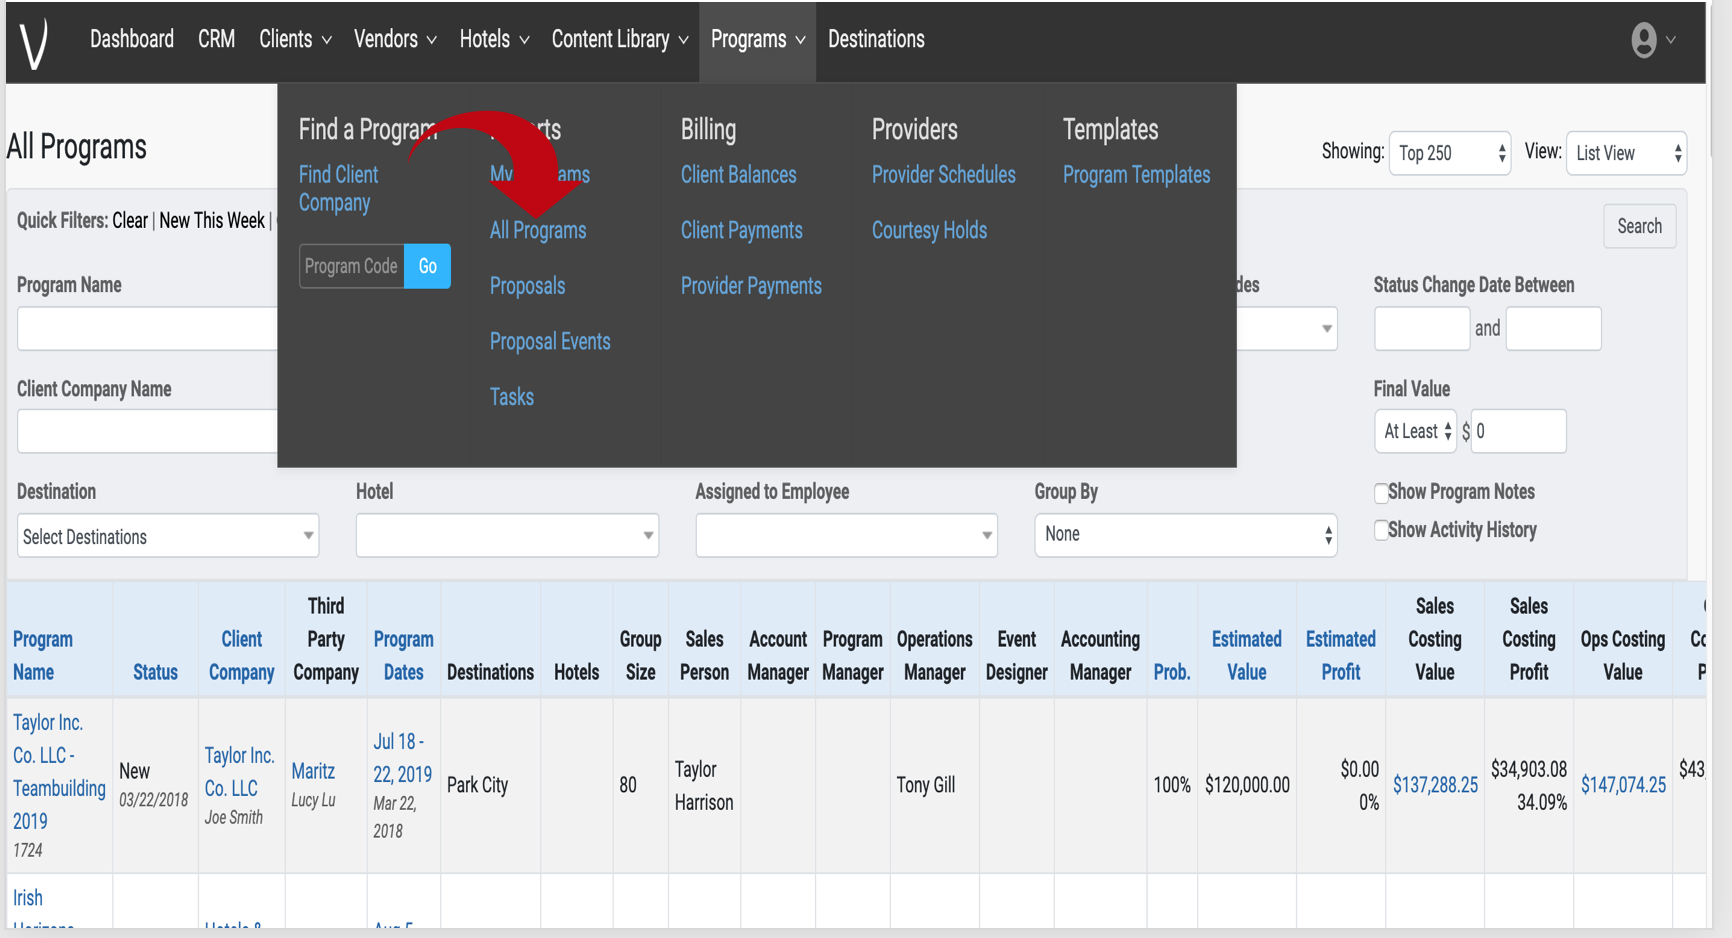Click the Program Code input field
Viewport: 1732px width, 938px height.
352,266
